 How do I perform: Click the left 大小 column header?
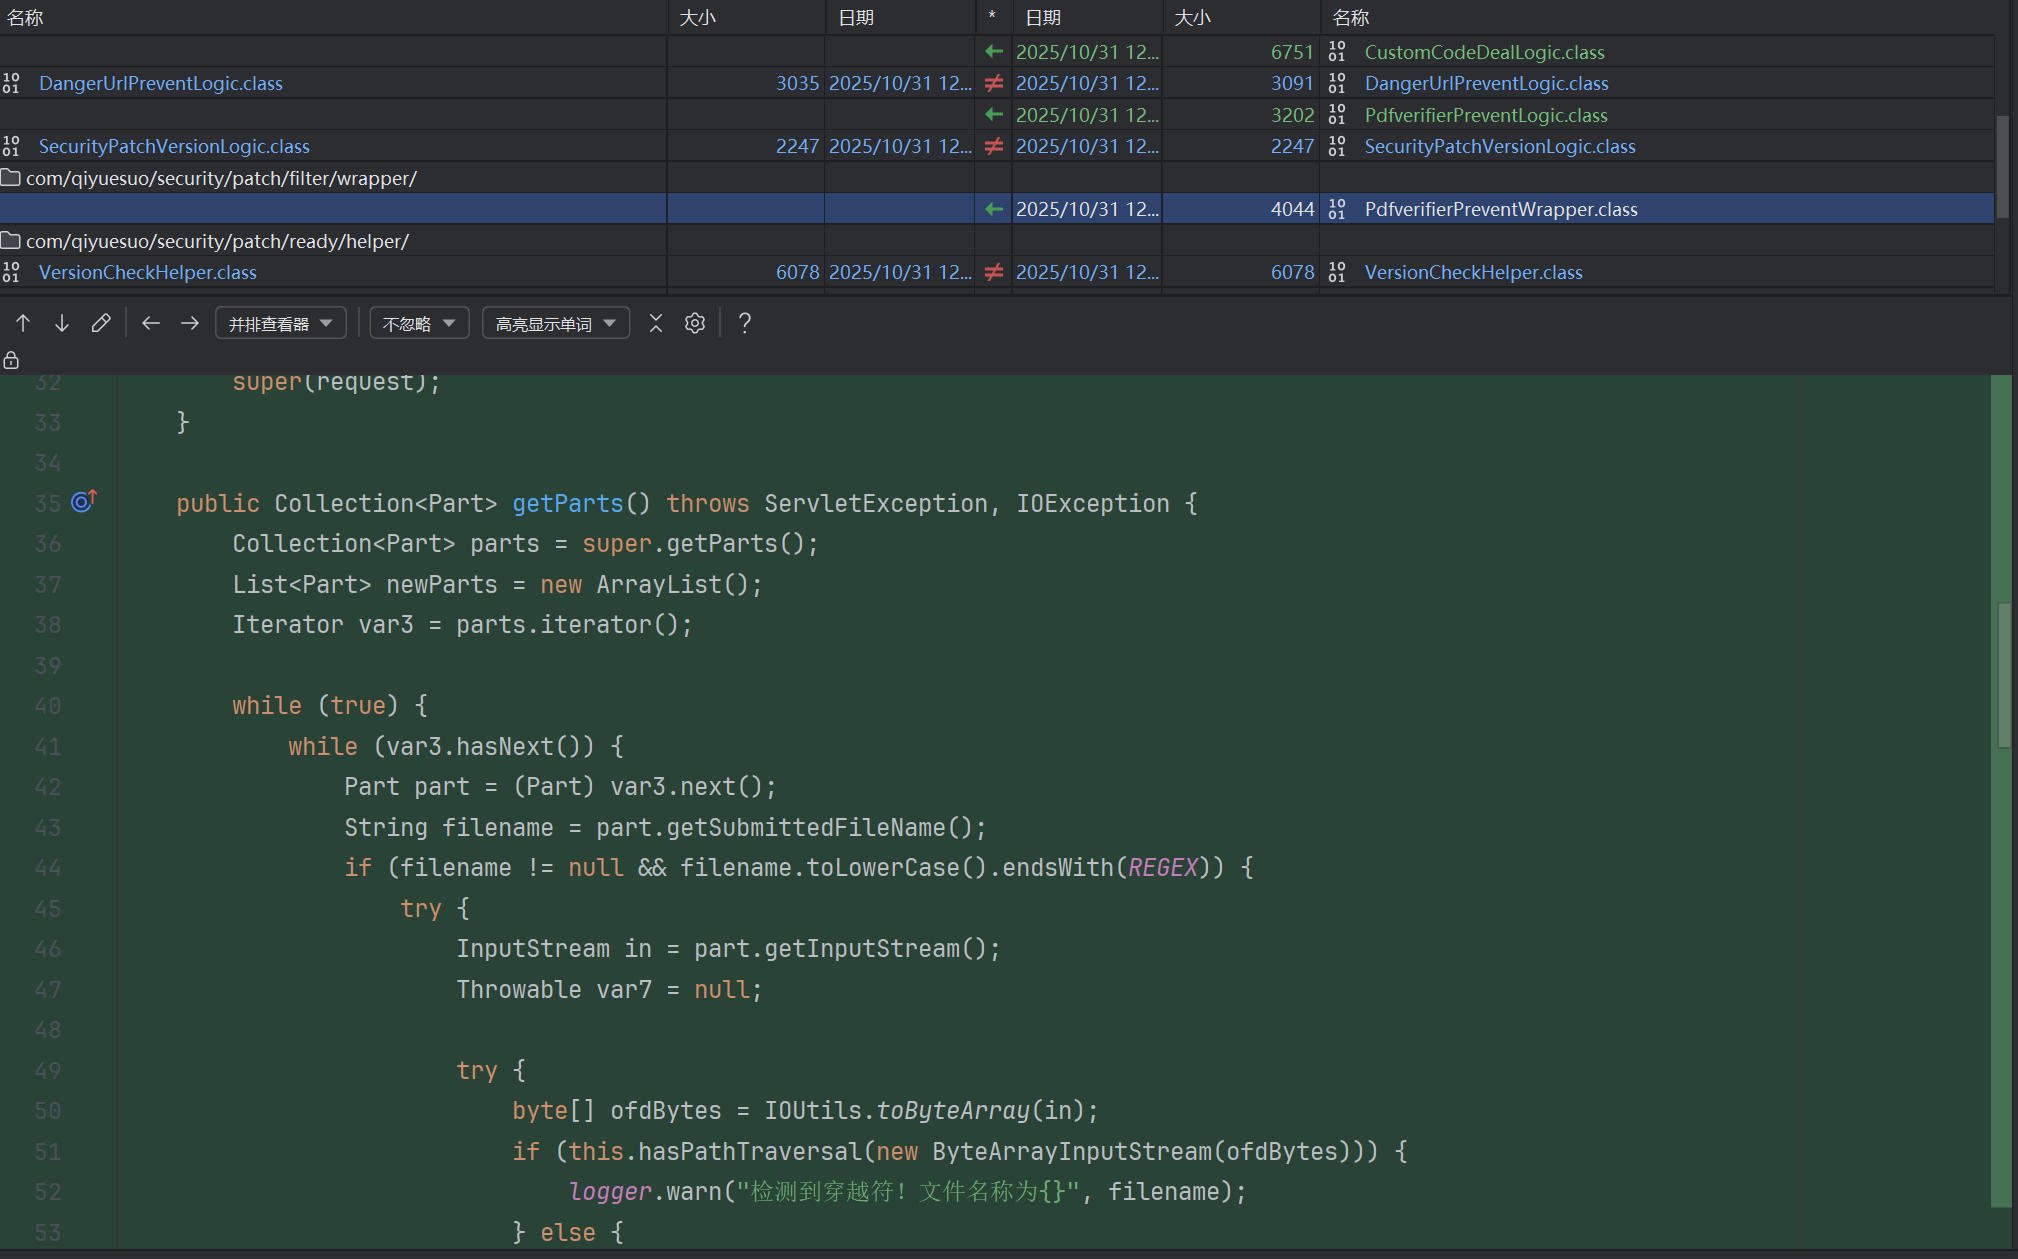pyautogui.click(x=698, y=18)
